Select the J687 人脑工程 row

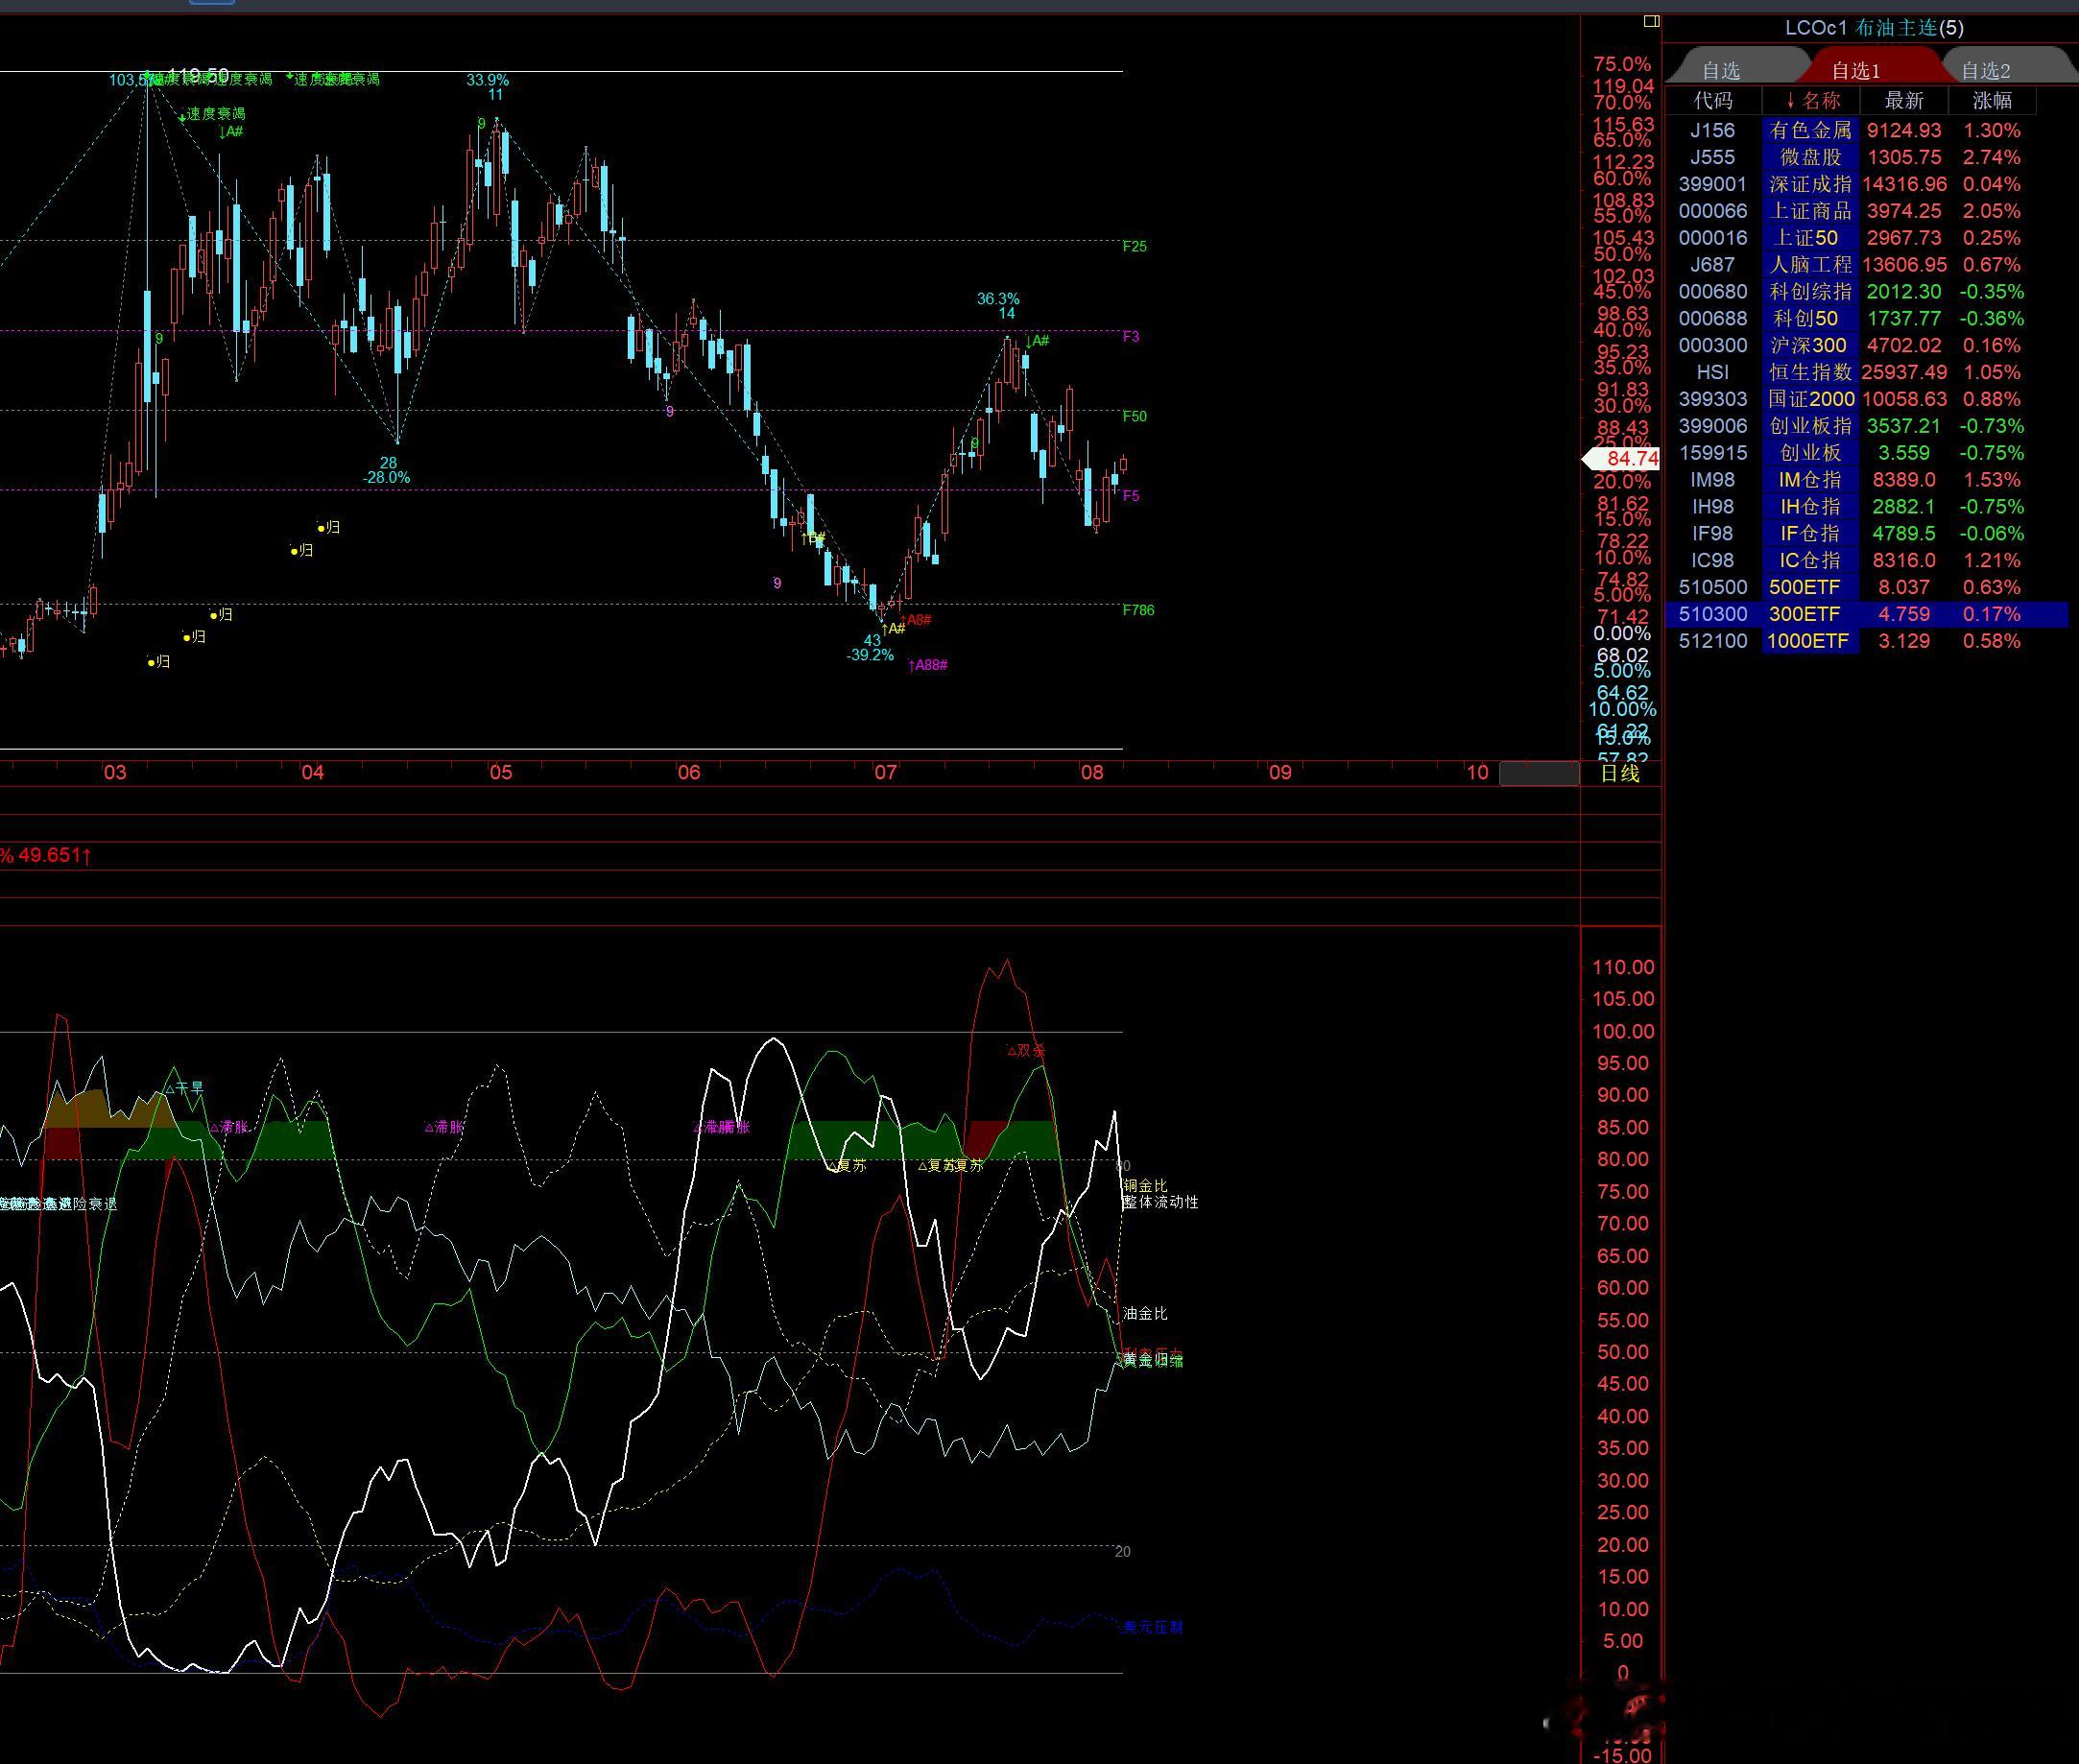pyautogui.click(x=1866, y=265)
